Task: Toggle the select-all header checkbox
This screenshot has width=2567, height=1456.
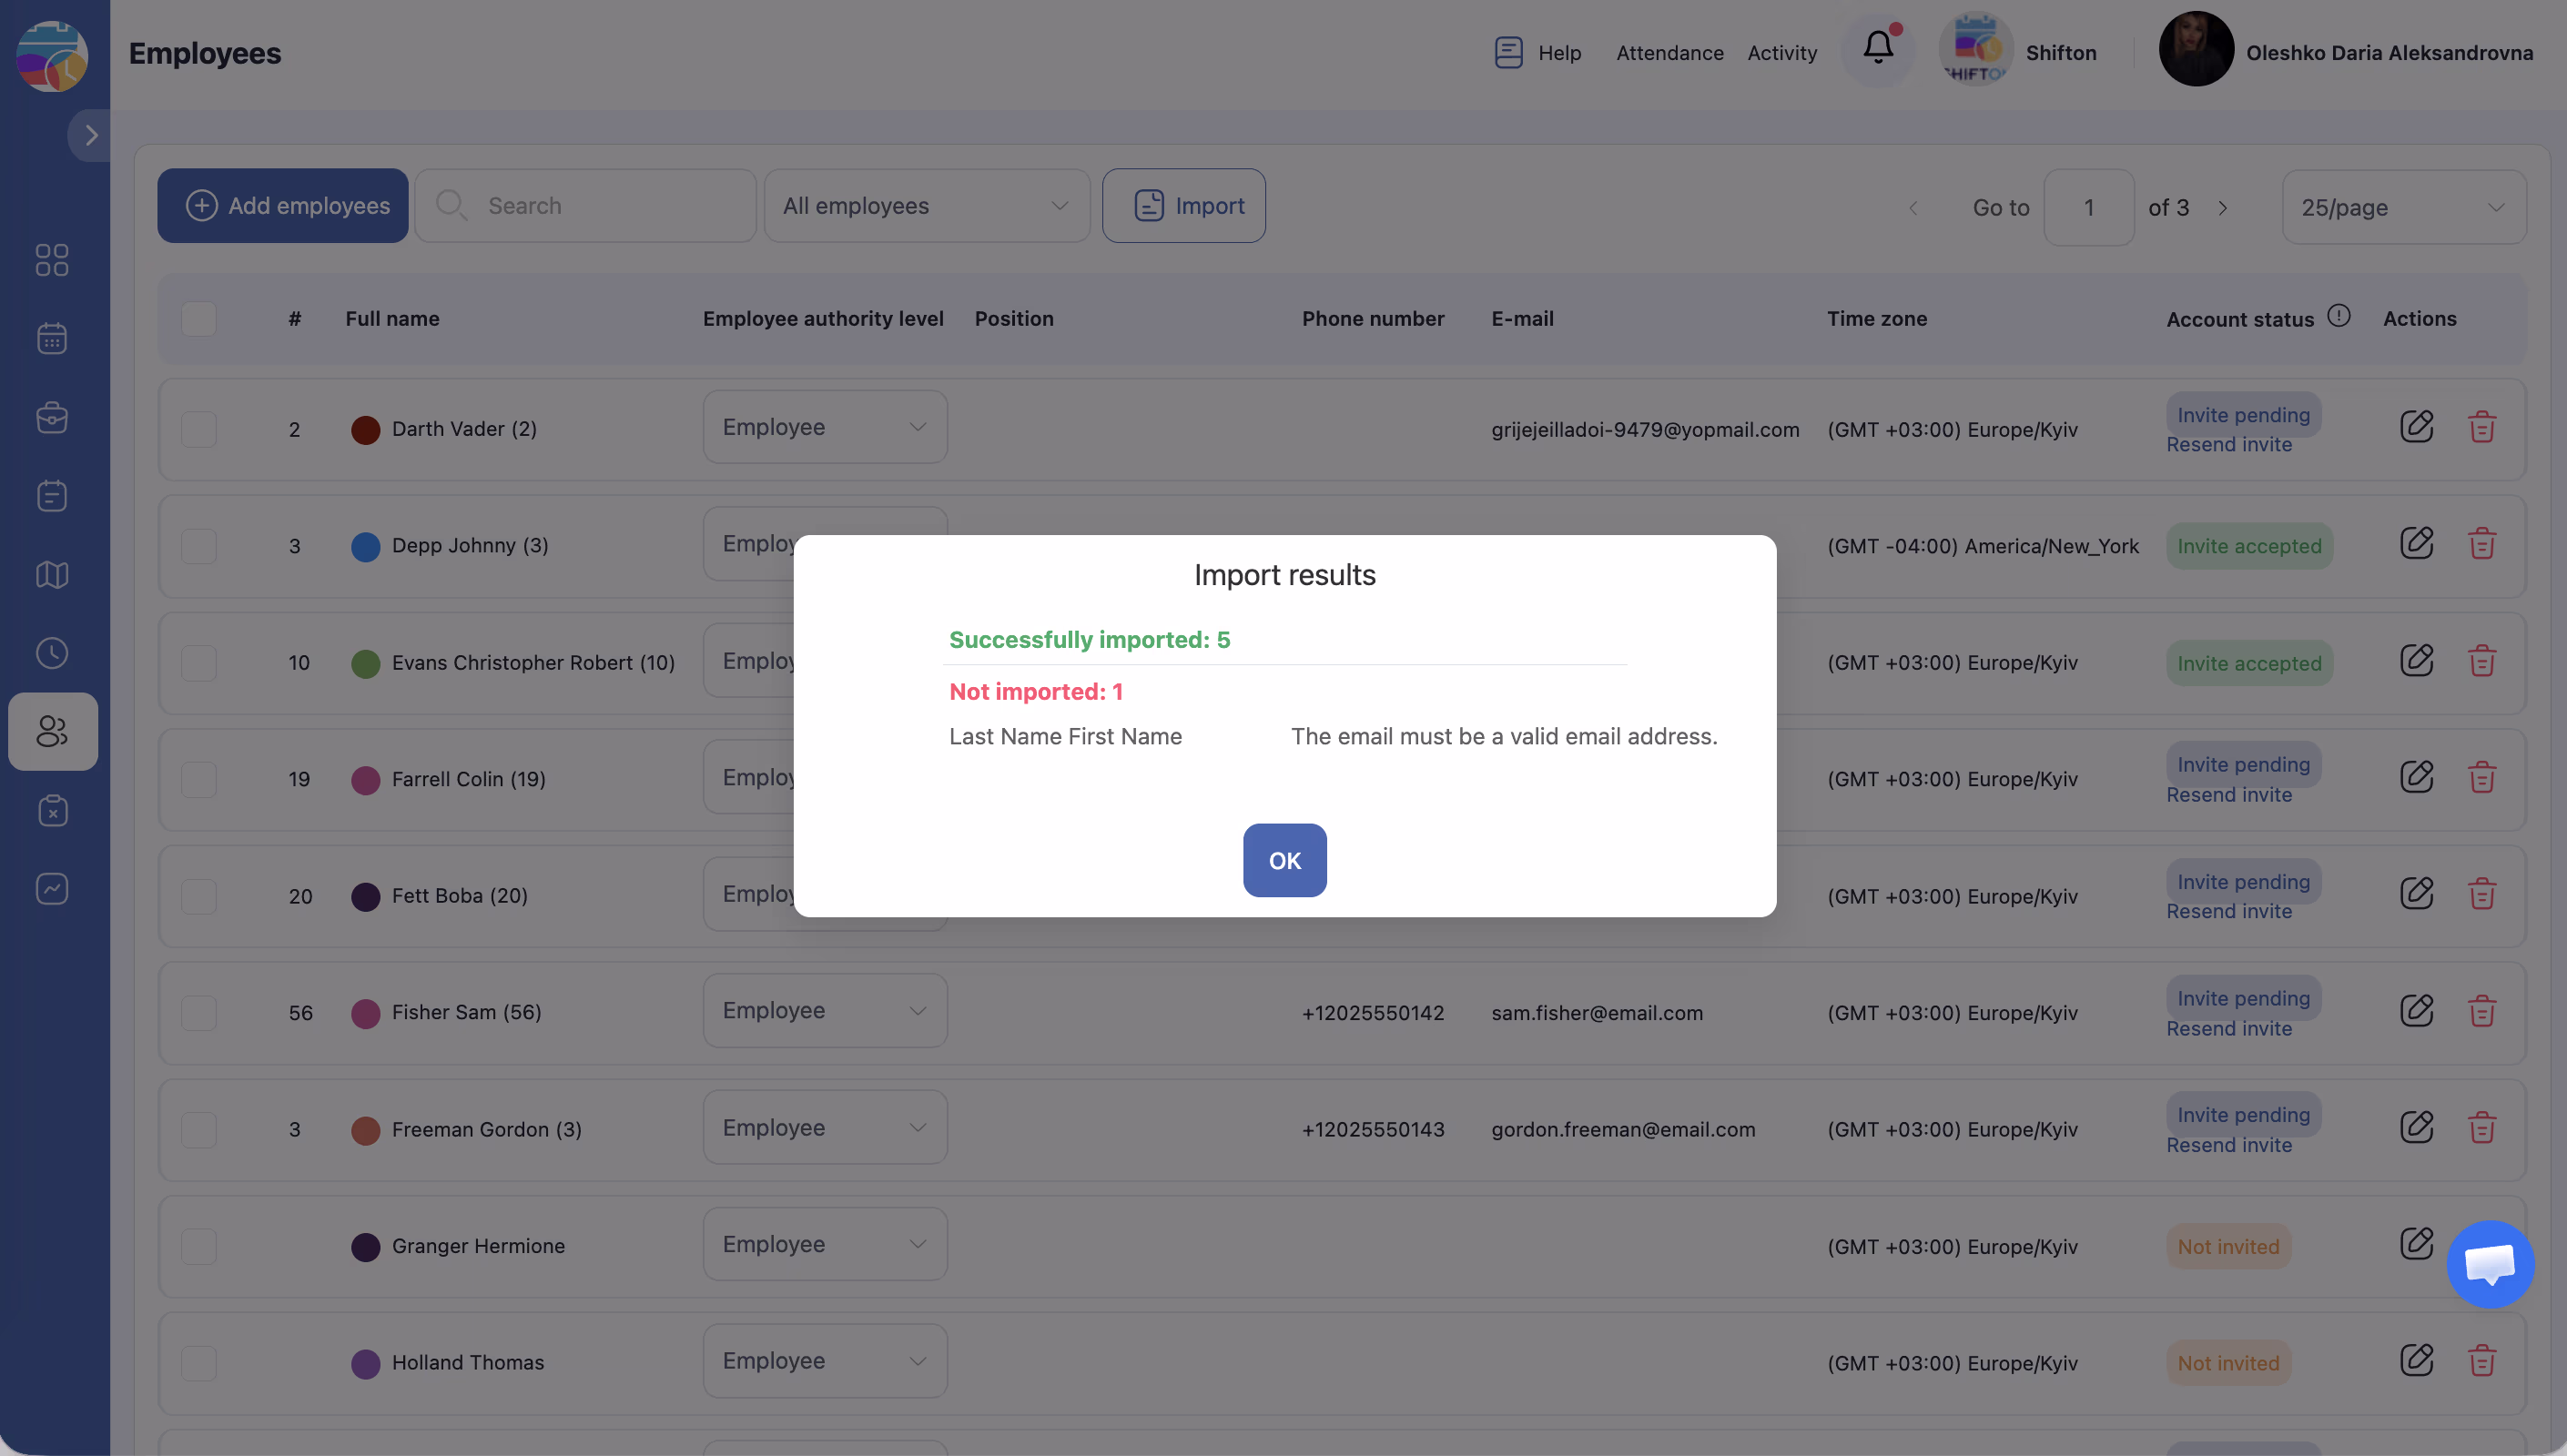Action: [199, 319]
